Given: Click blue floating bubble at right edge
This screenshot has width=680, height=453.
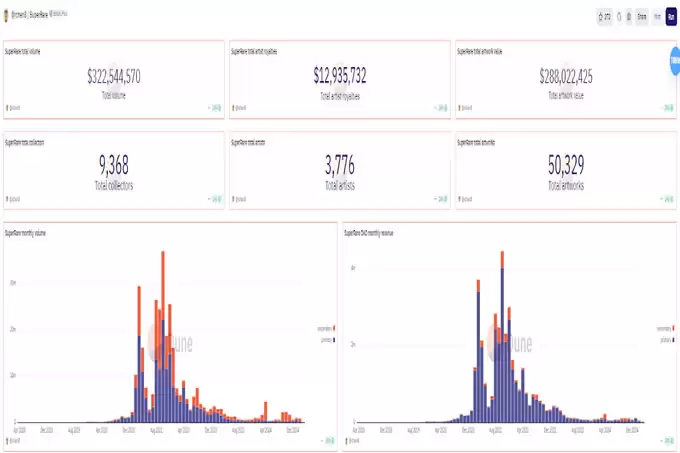Looking at the screenshot, I should click(x=675, y=61).
